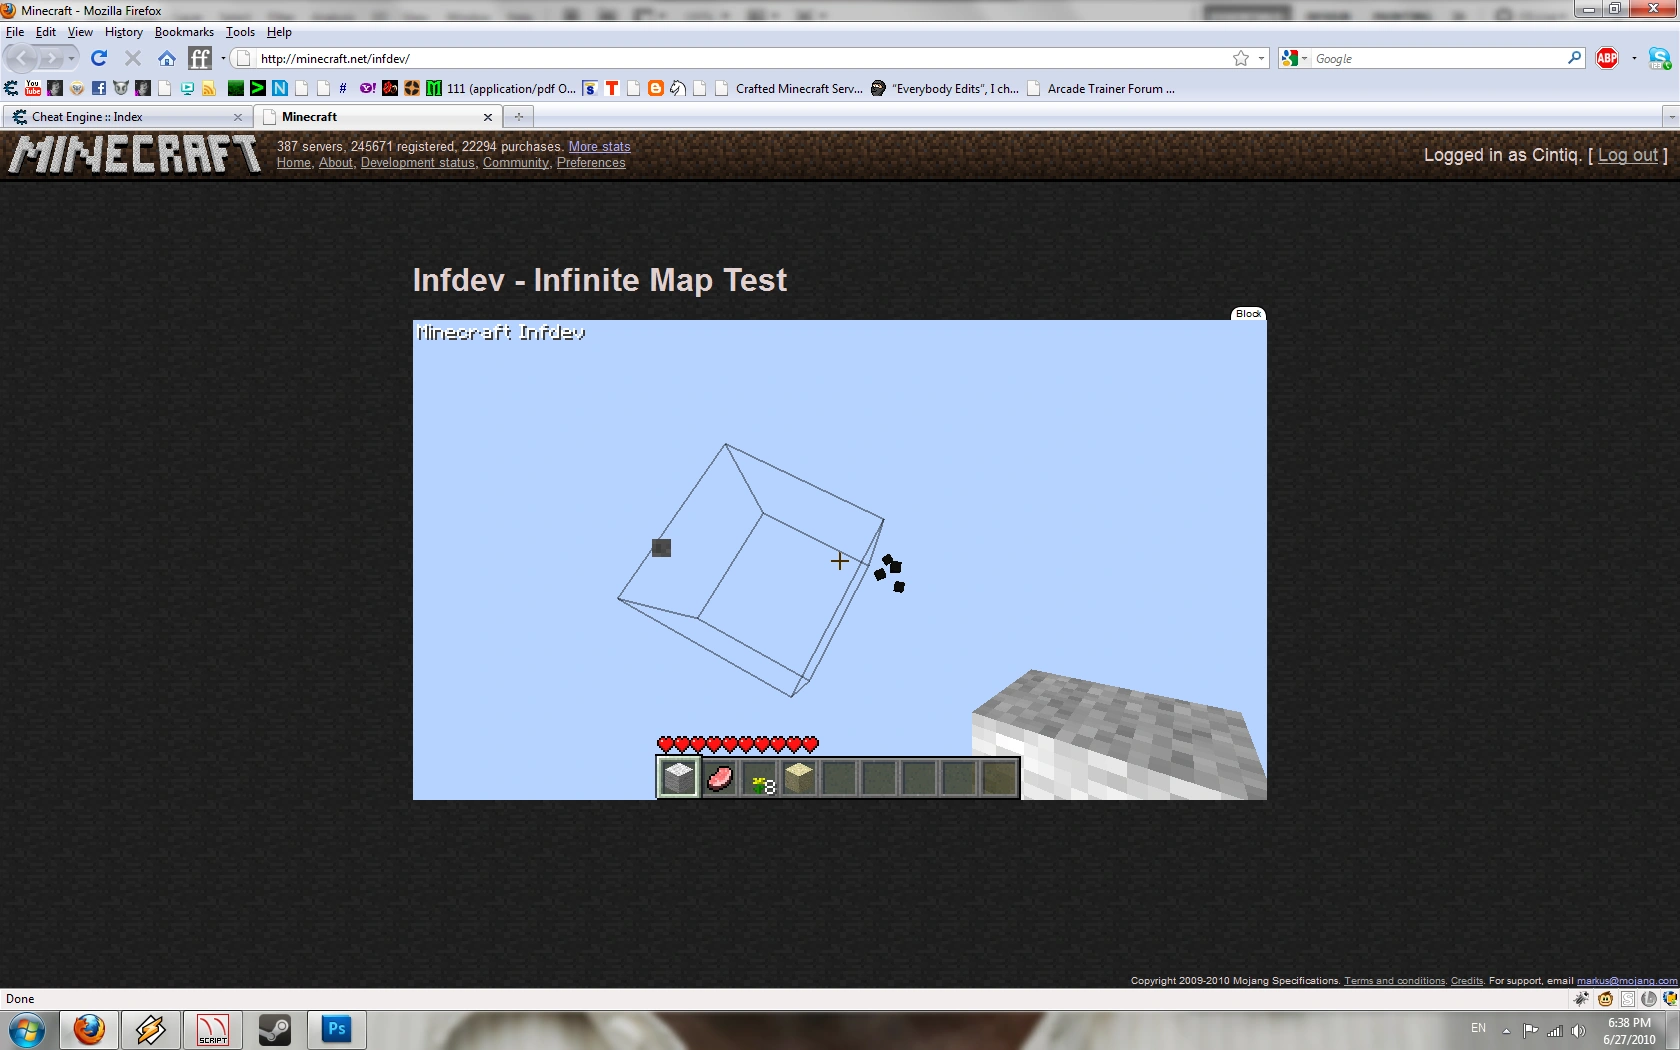Switch to the Cheat Engine :: Index tab

pyautogui.click(x=128, y=117)
